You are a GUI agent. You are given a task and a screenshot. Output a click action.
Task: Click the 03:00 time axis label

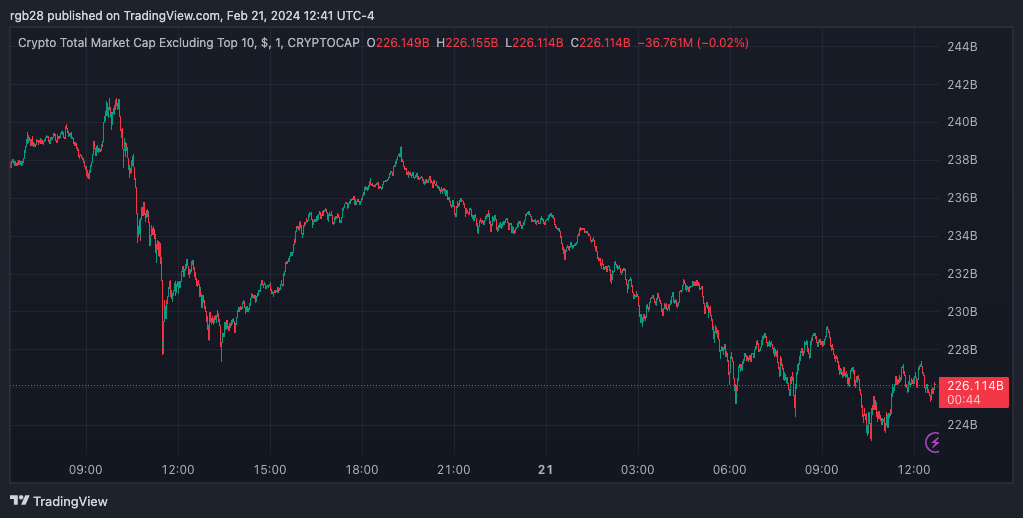[x=637, y=469]
